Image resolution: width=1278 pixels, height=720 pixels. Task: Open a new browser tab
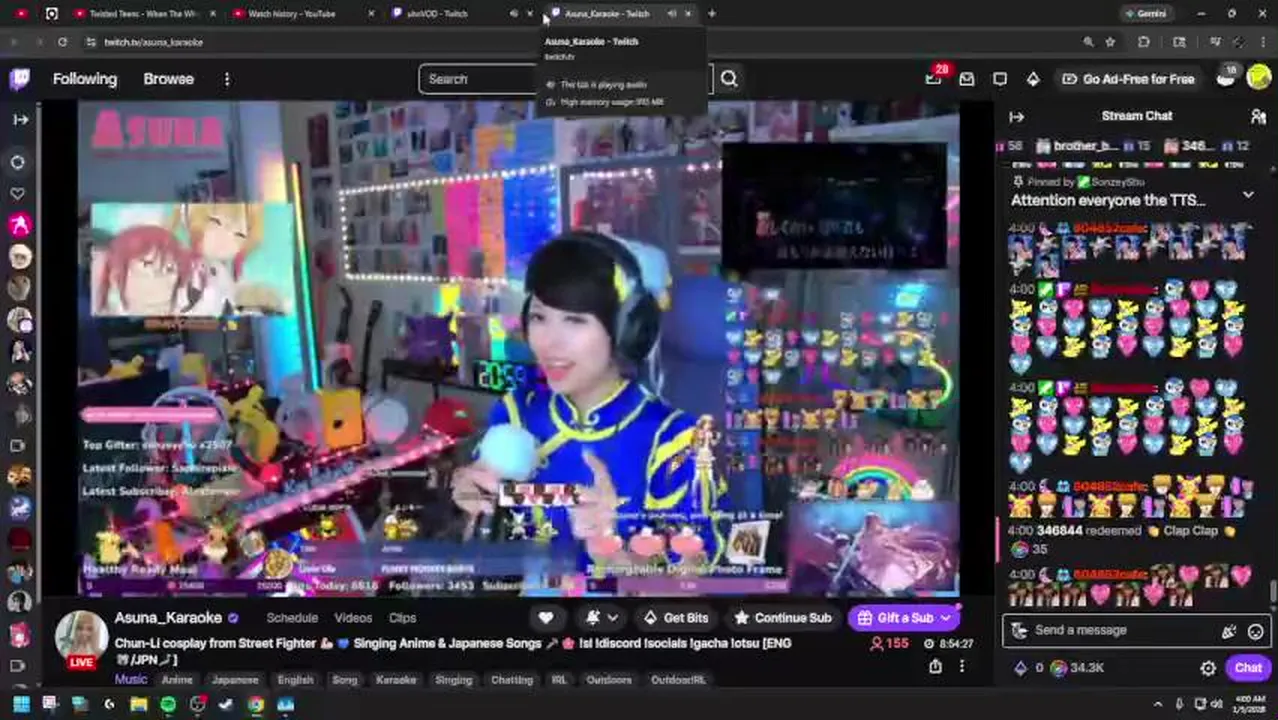click(712, 14)
